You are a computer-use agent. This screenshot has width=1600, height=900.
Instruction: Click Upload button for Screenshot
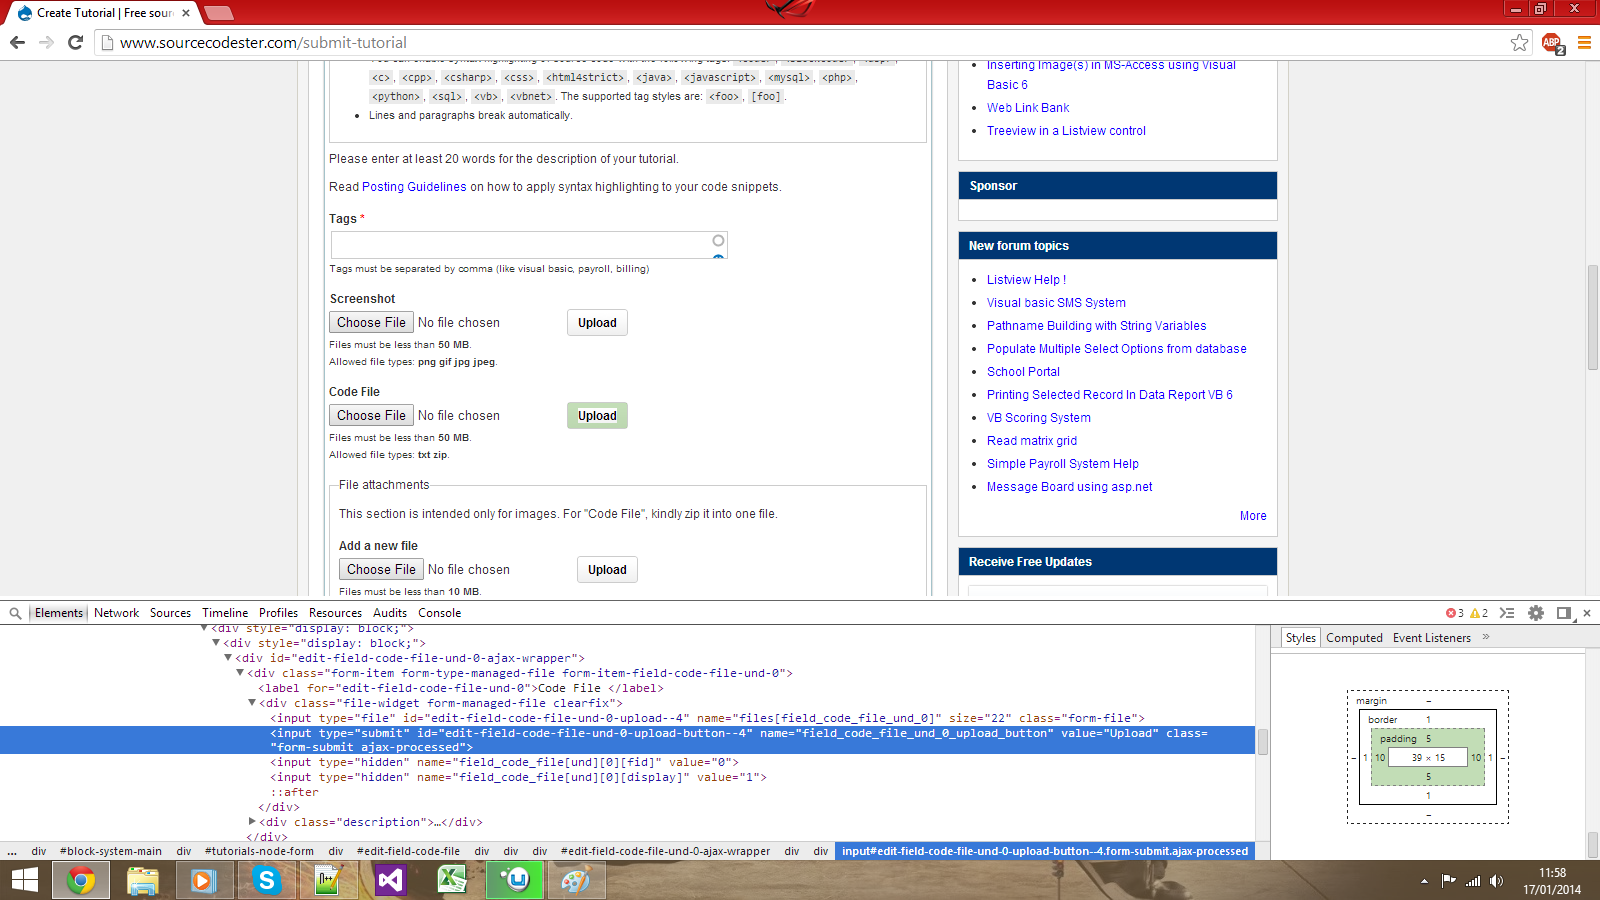click(597, 323)
